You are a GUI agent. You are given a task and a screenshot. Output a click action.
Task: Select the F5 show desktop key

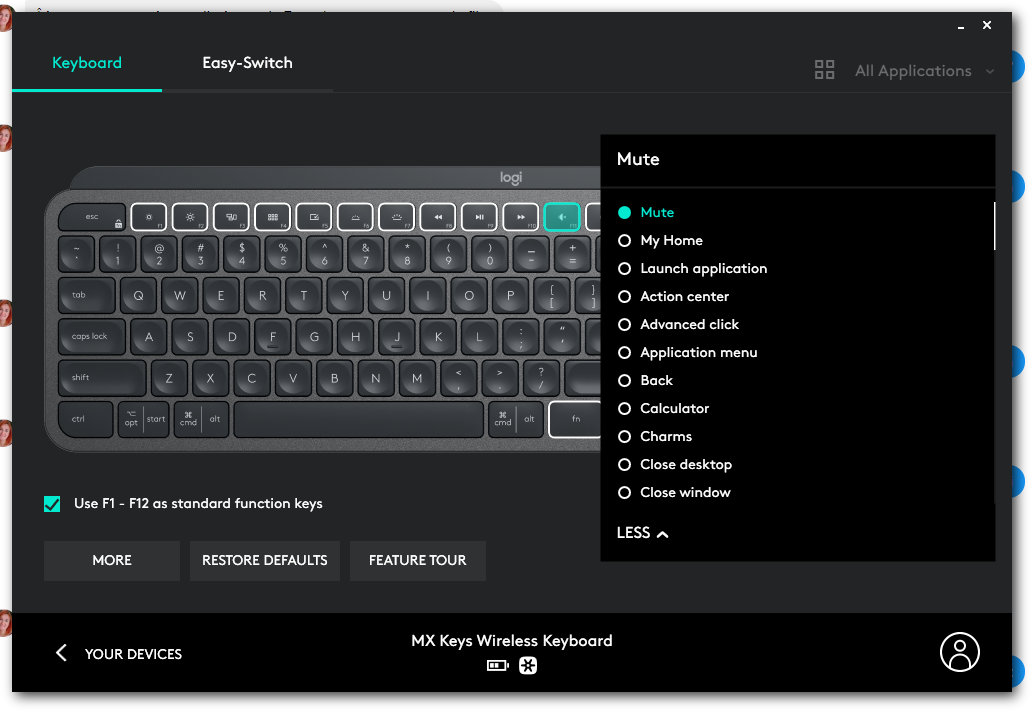(x=314, y=216)
